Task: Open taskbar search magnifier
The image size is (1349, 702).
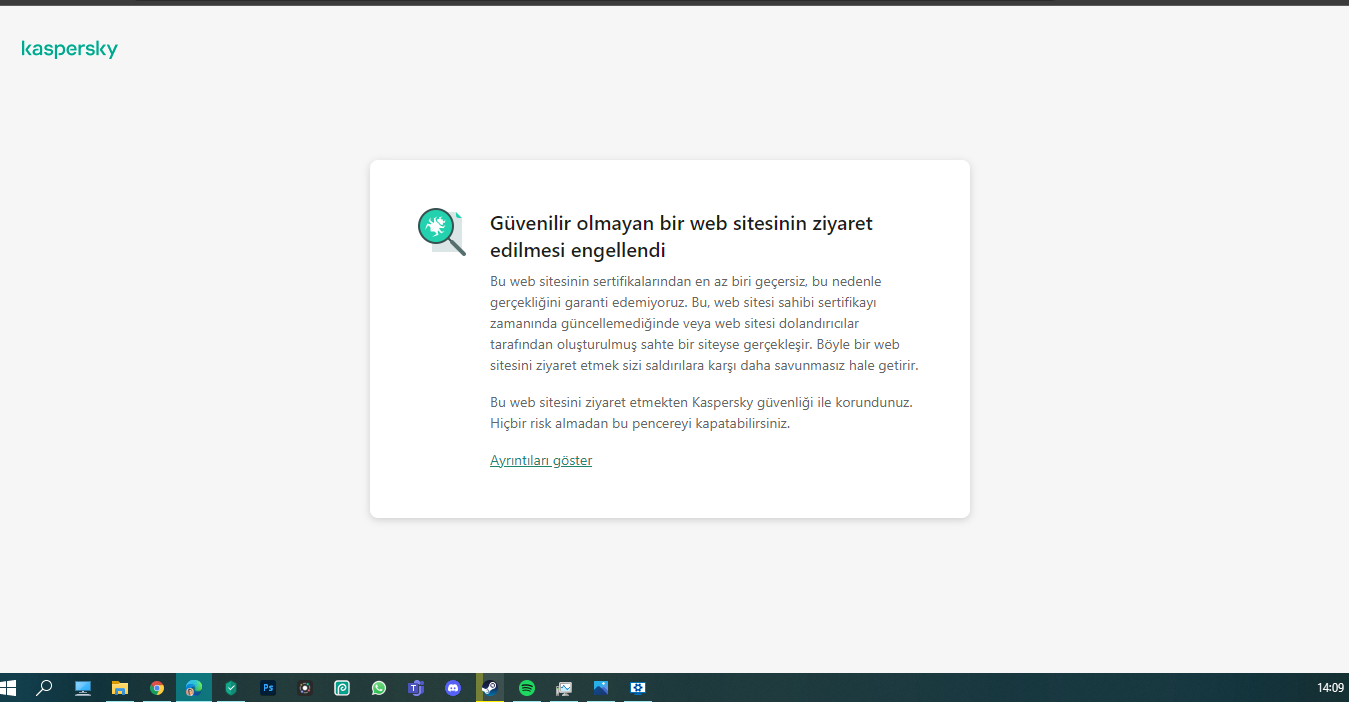Action: (x=44, y=688)
